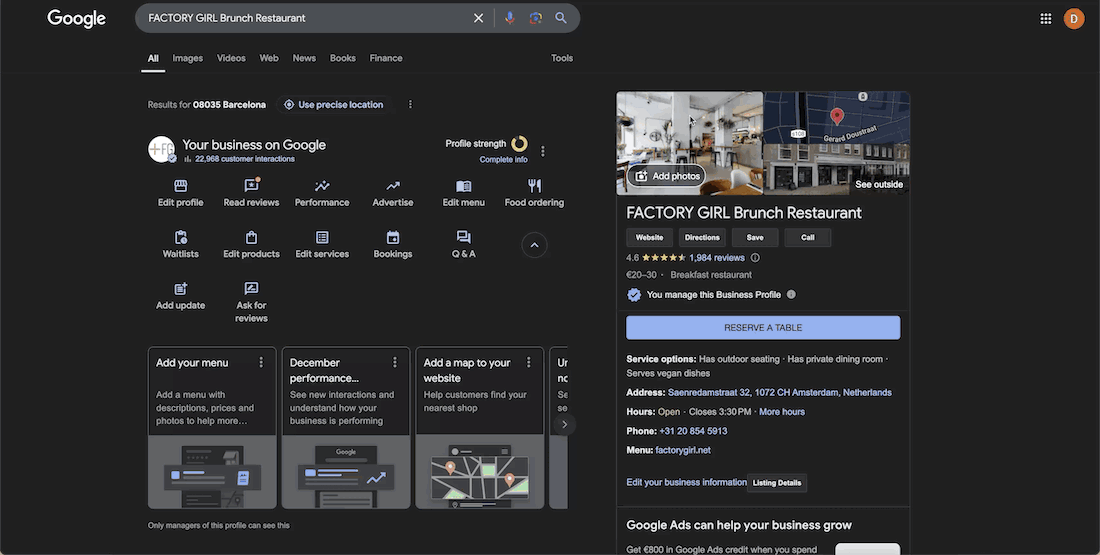Image resolution: width=1100 pixels, height=555 pixels.
Task: Open the Performance chart icon
Action: [x=322, y=186]
